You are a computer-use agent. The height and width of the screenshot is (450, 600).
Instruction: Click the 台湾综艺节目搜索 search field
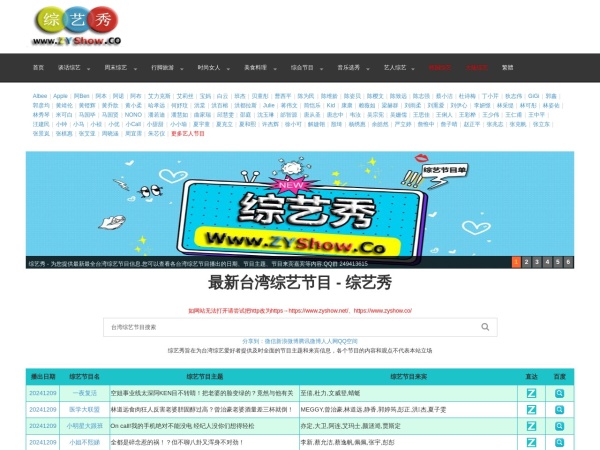[x=290, y=327]
